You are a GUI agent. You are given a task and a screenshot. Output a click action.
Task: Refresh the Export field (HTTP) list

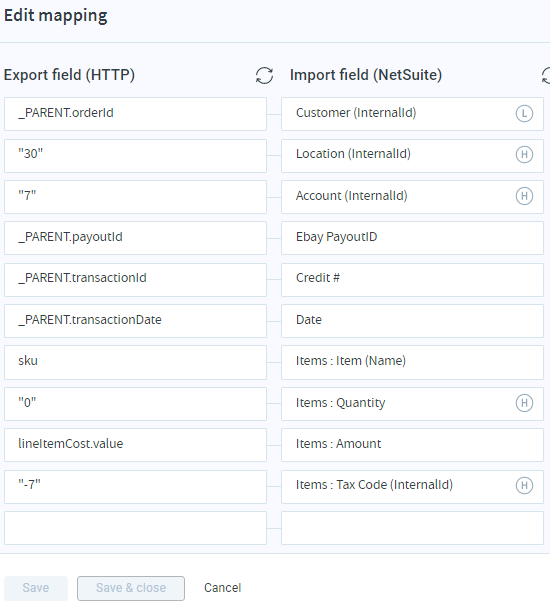pos(264,75)
